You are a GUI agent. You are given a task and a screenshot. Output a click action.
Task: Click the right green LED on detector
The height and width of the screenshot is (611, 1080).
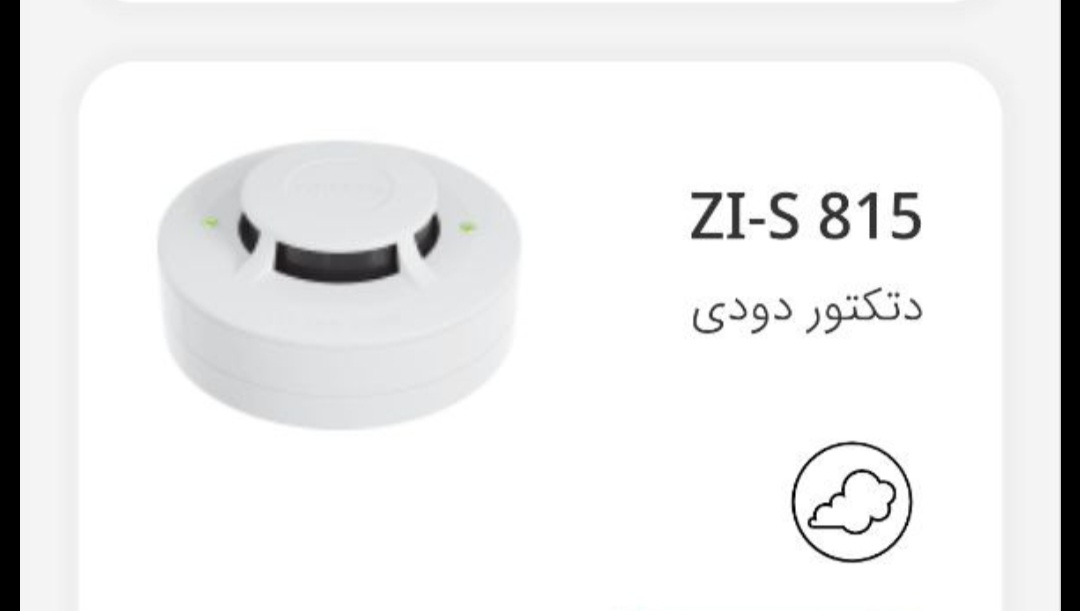(467, 227)
